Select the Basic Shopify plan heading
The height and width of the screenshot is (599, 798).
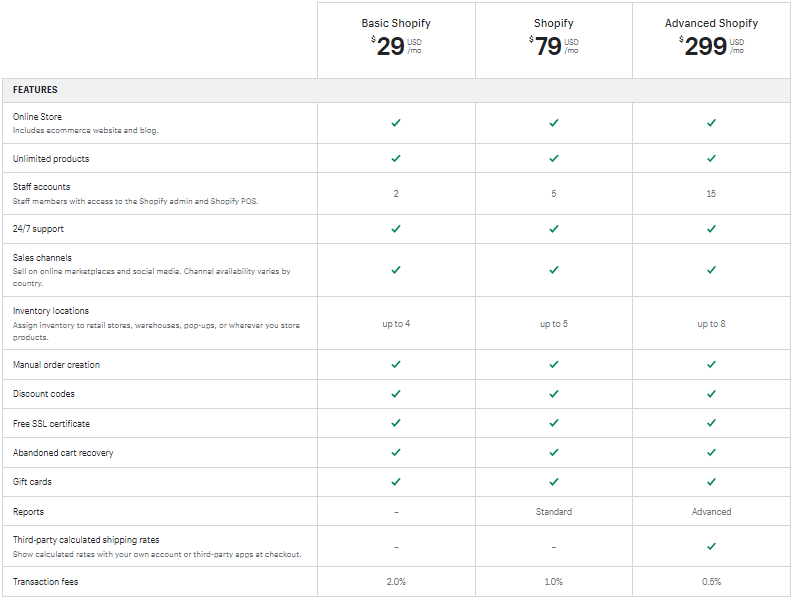point(396,23)
